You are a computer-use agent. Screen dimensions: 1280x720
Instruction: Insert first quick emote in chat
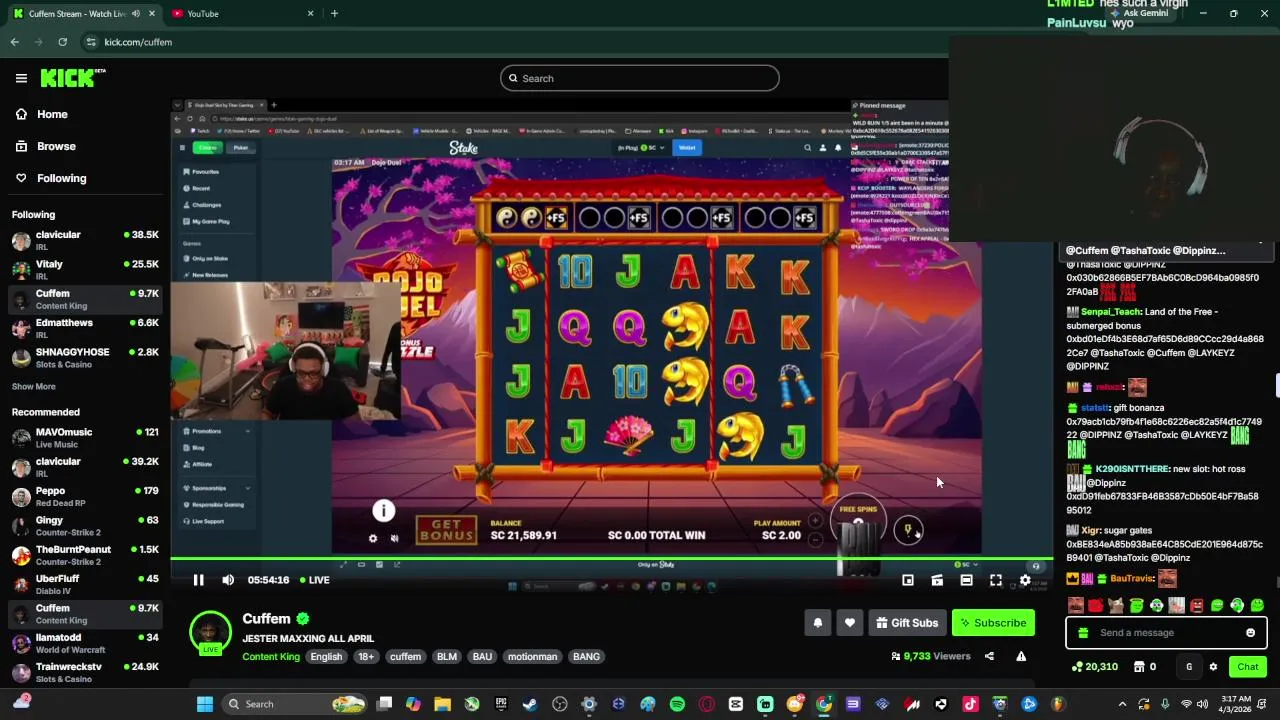[1076, 605]
